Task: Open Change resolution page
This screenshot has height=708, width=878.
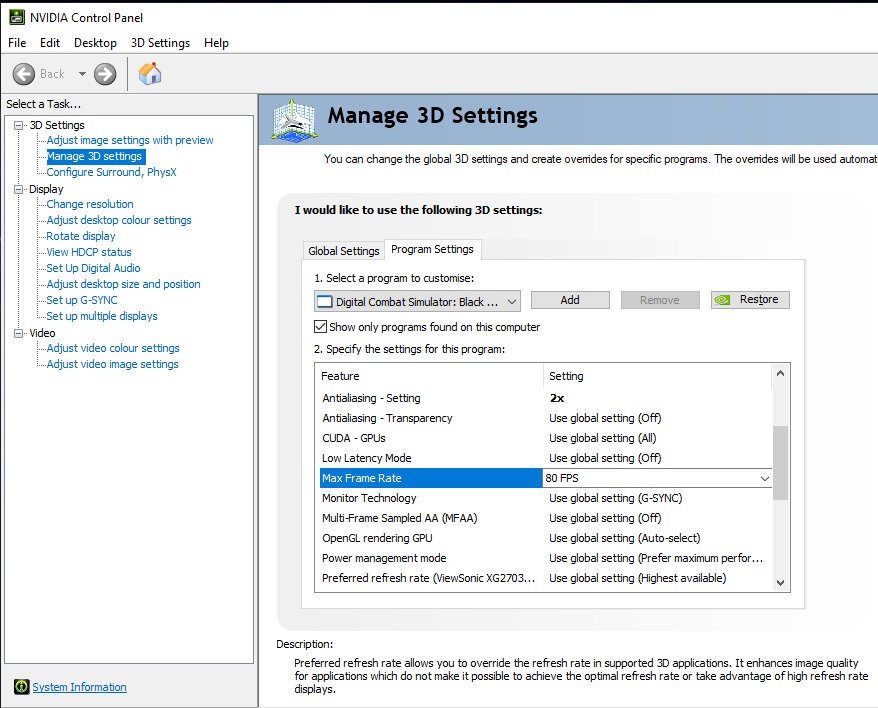Action: pyautogui.click(x=90, y=204)
